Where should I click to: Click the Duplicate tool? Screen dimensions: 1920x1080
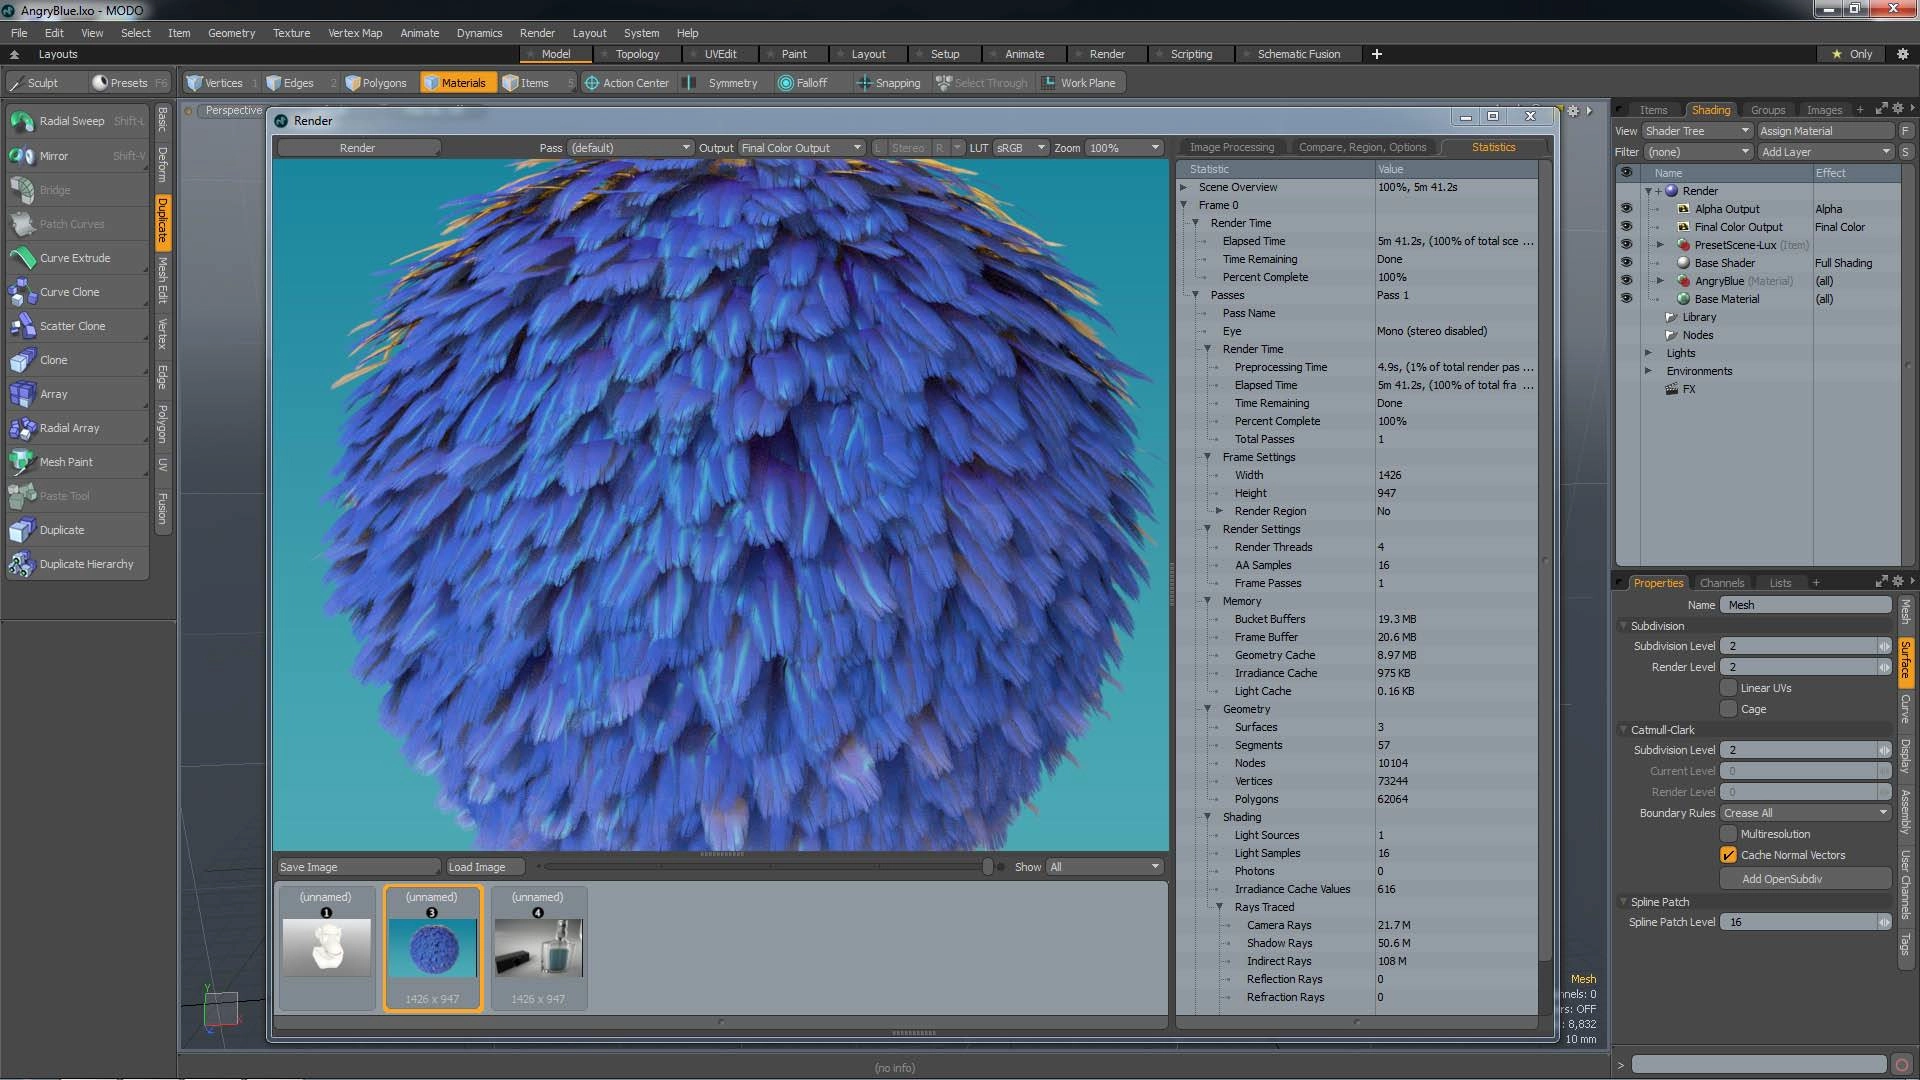[77, 530]
